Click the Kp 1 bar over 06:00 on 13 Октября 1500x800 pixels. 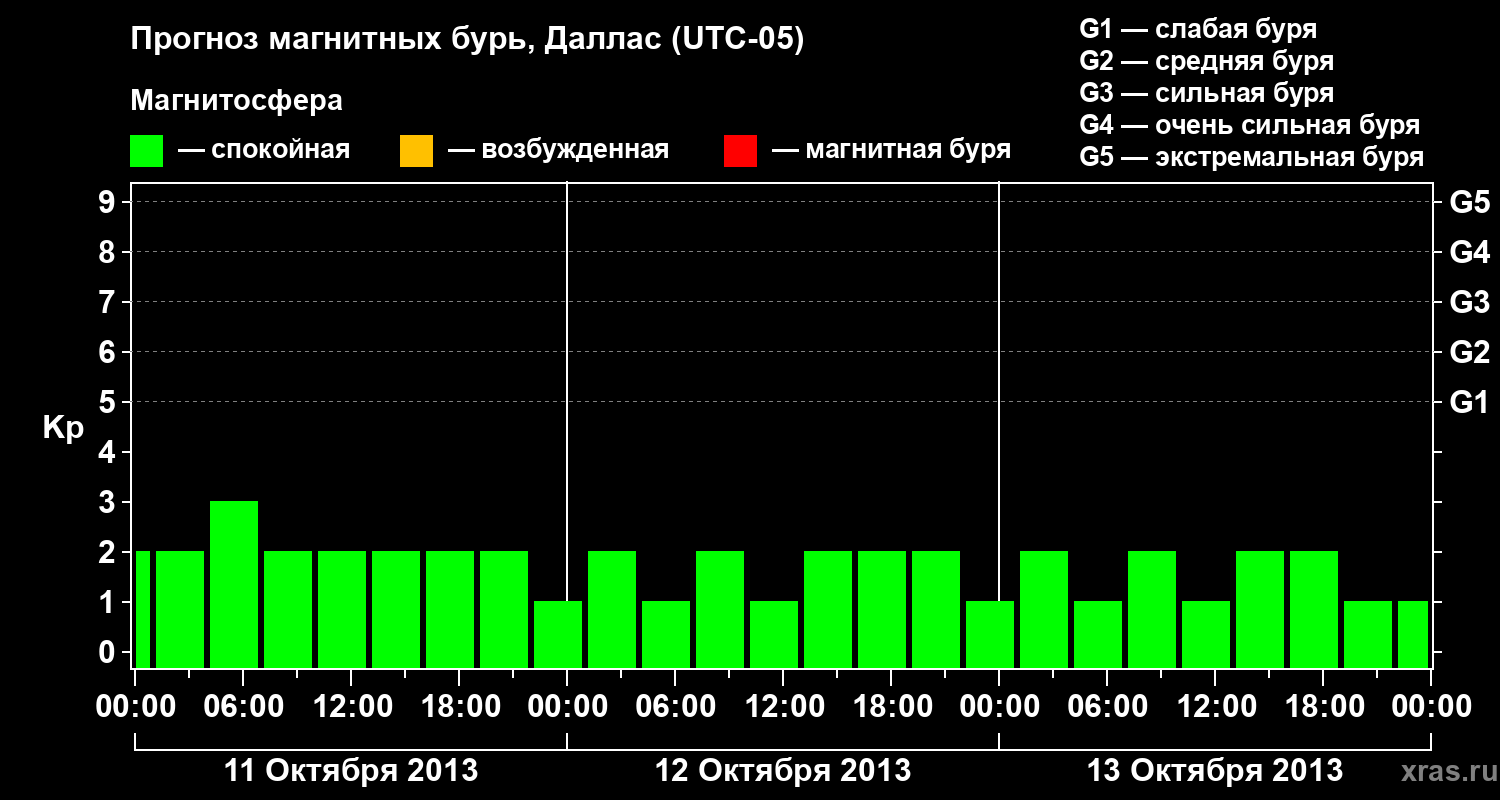[1098, 634]
